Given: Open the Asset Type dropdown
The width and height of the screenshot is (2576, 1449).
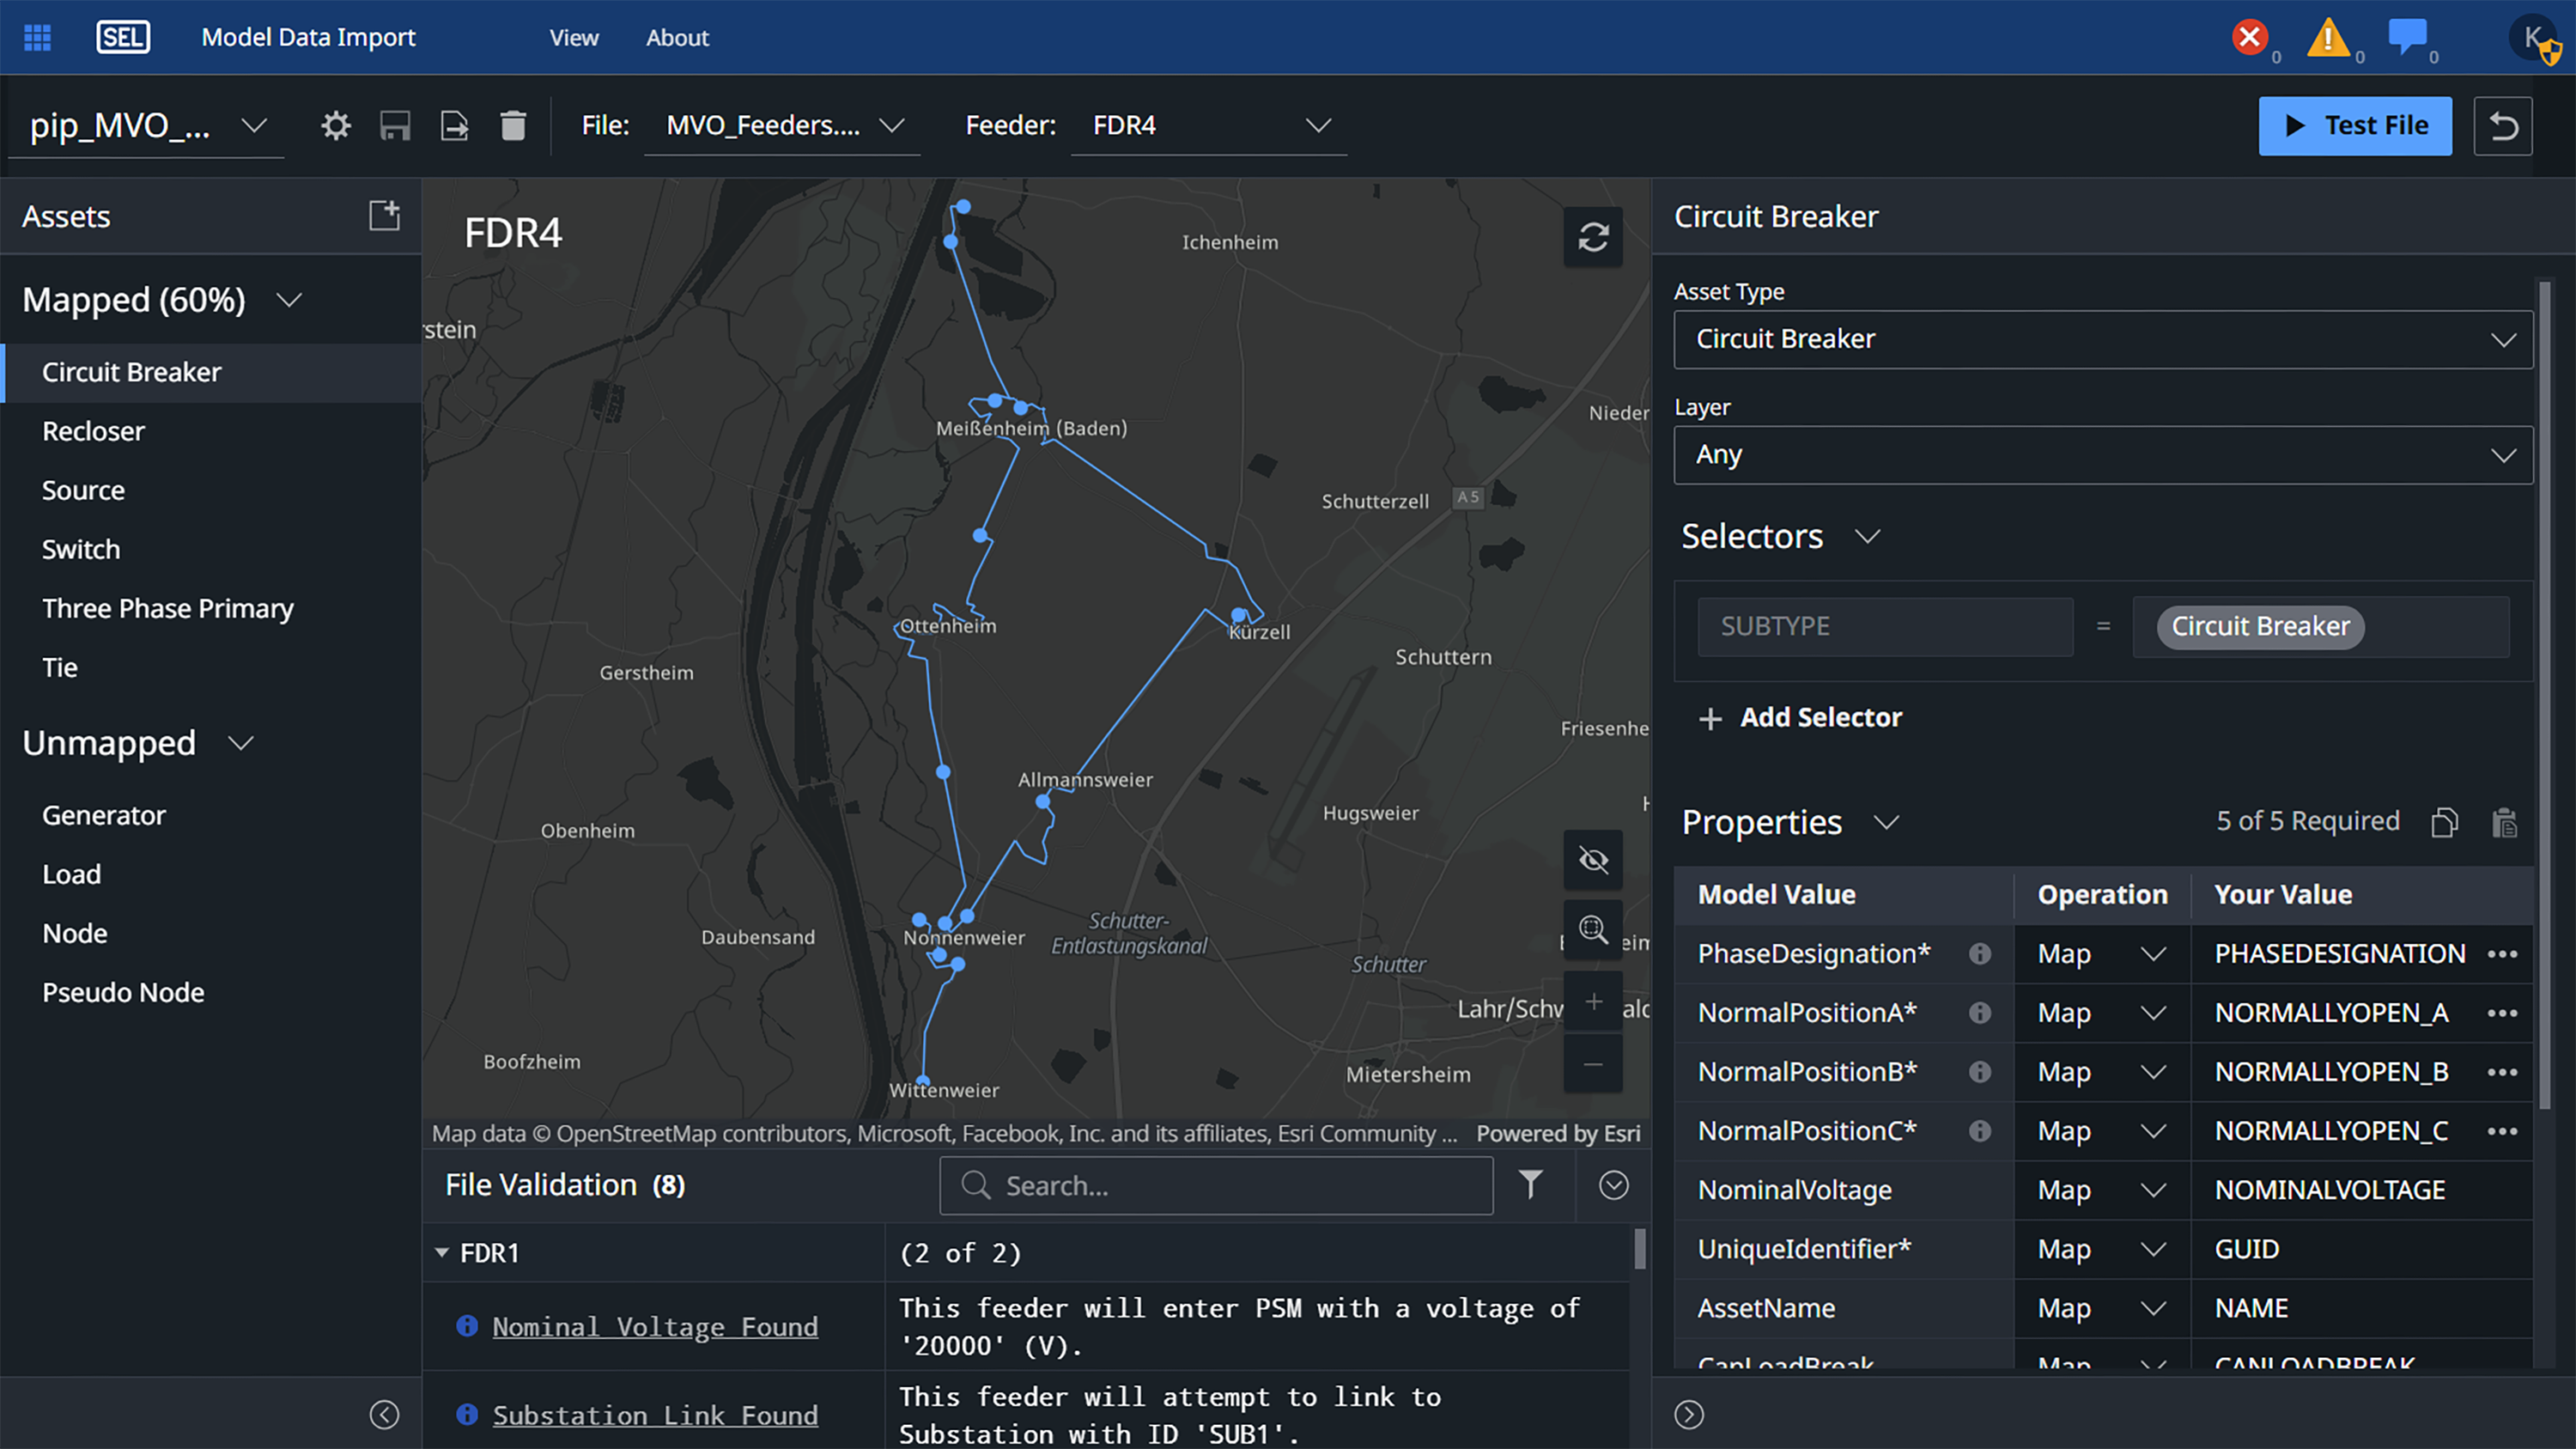Looking at the screenshot, I should tap(2102, 339).
